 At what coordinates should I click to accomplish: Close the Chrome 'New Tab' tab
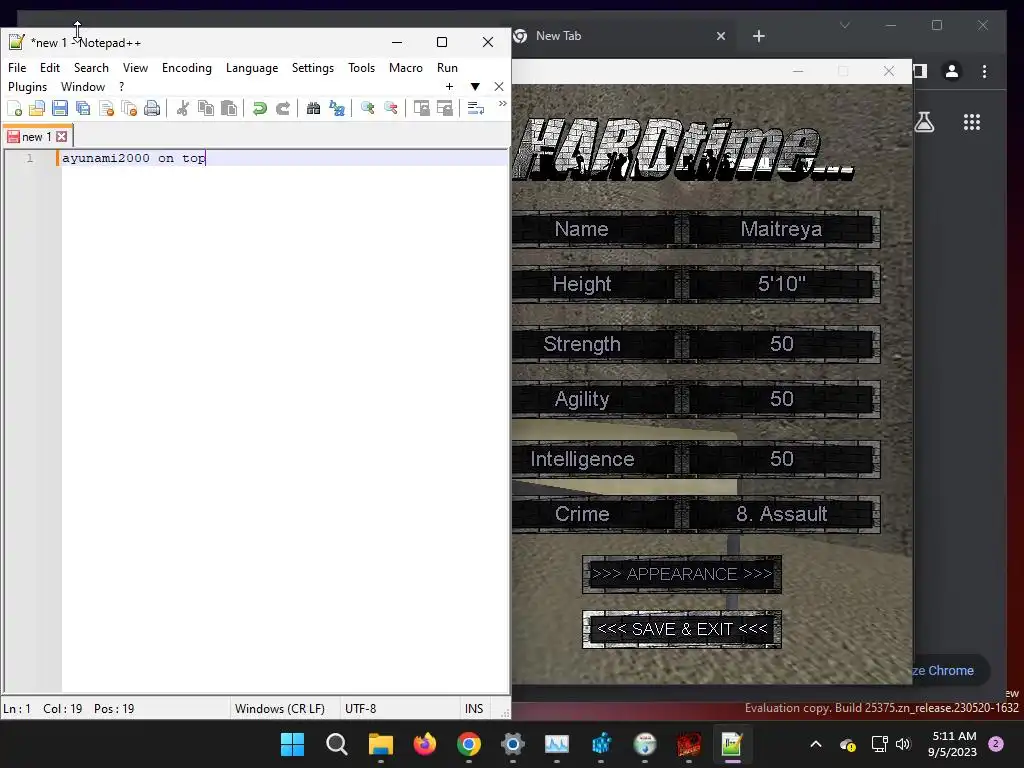coord(721,36)
